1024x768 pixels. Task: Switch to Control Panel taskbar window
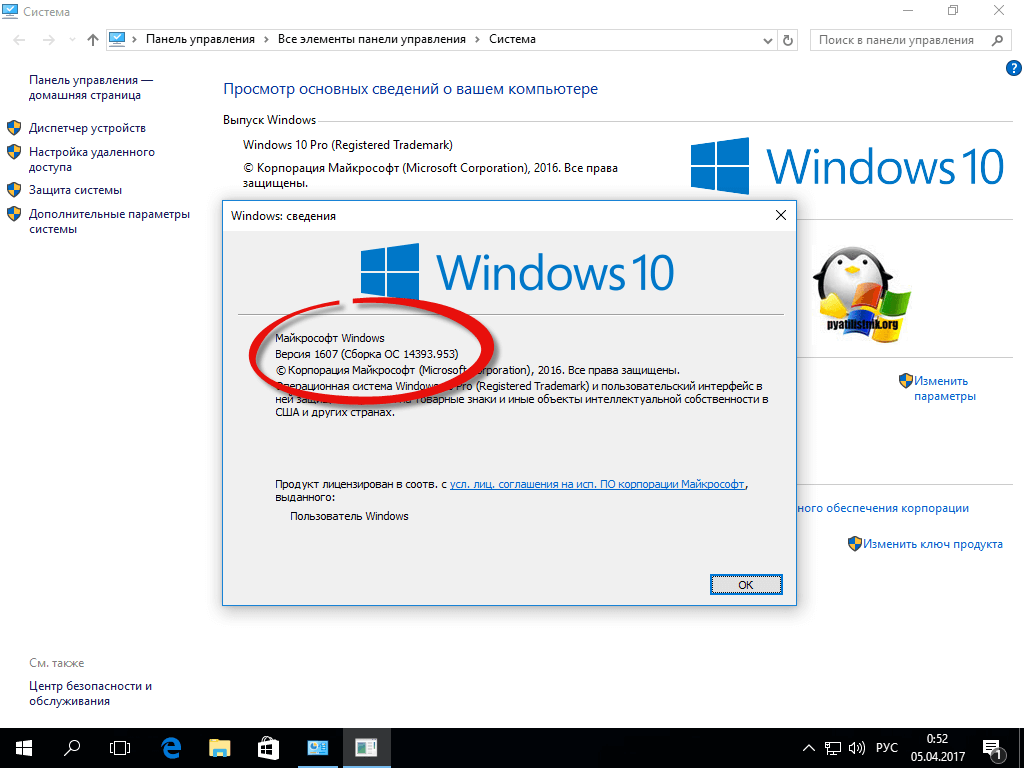tap(317, 748)
